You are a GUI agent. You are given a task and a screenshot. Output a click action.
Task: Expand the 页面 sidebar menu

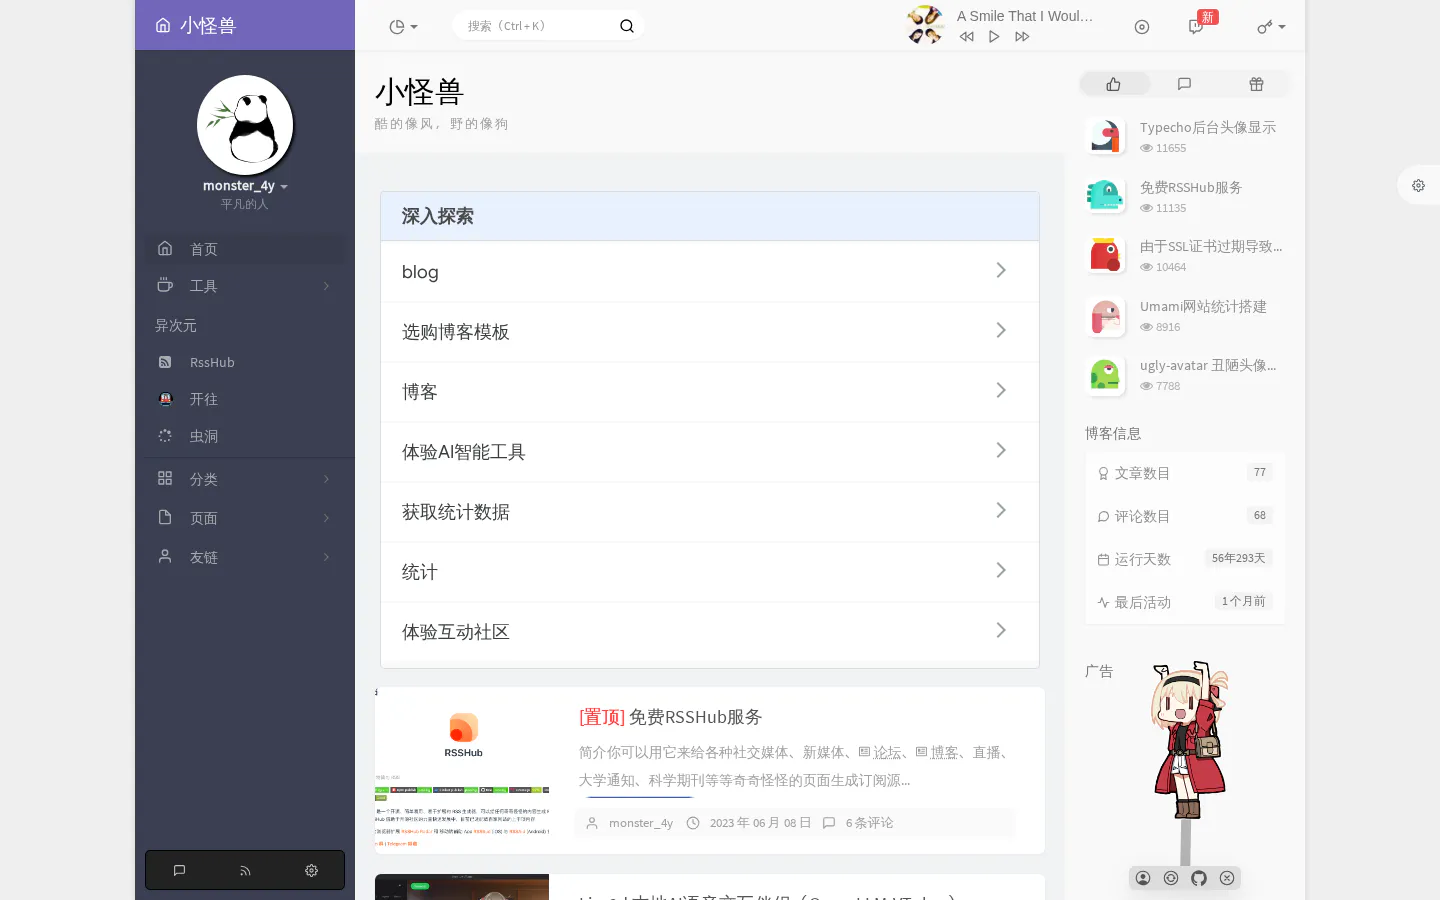tap(245, 518)
